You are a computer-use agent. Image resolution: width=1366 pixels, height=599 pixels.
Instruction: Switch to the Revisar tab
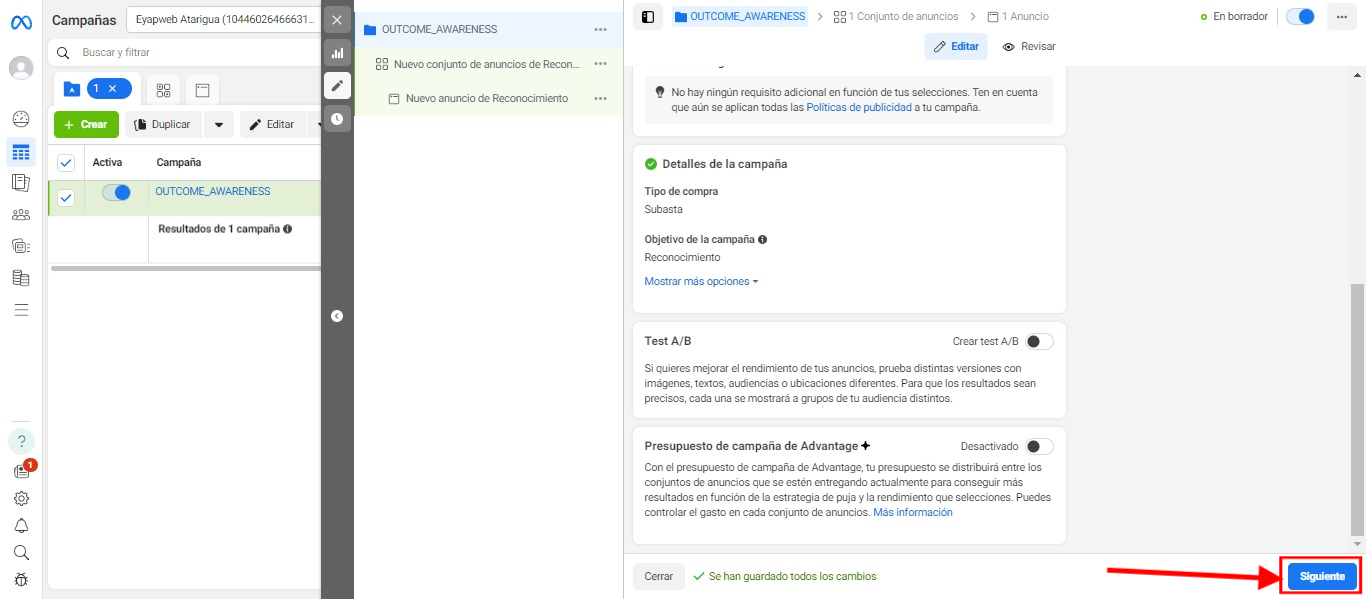point(1029,46)
